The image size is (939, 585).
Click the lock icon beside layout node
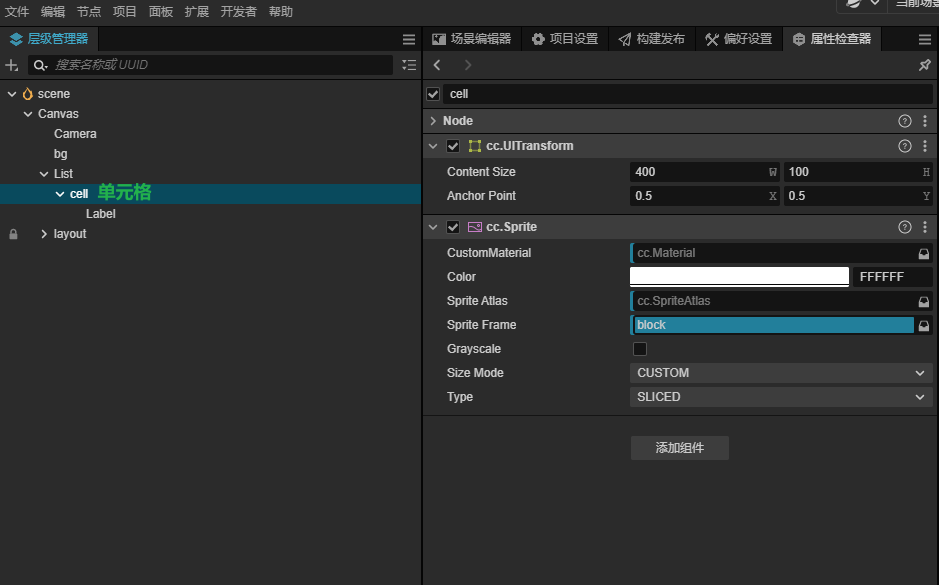[13, 234]
